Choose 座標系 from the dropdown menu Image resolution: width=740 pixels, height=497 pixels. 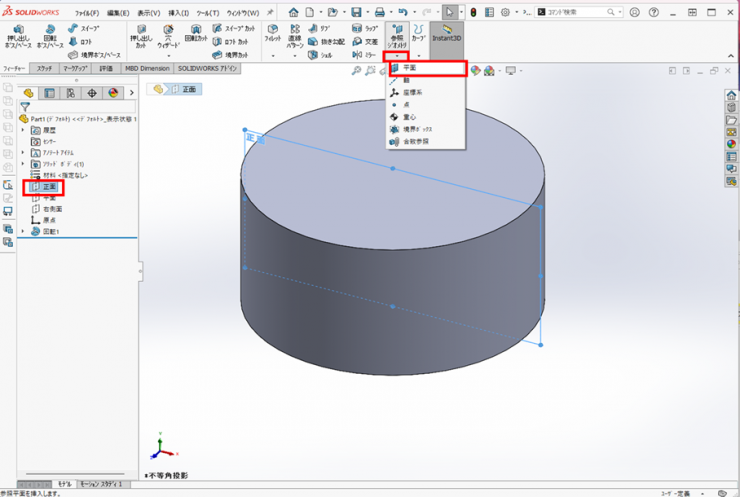(x=414, y=92)
